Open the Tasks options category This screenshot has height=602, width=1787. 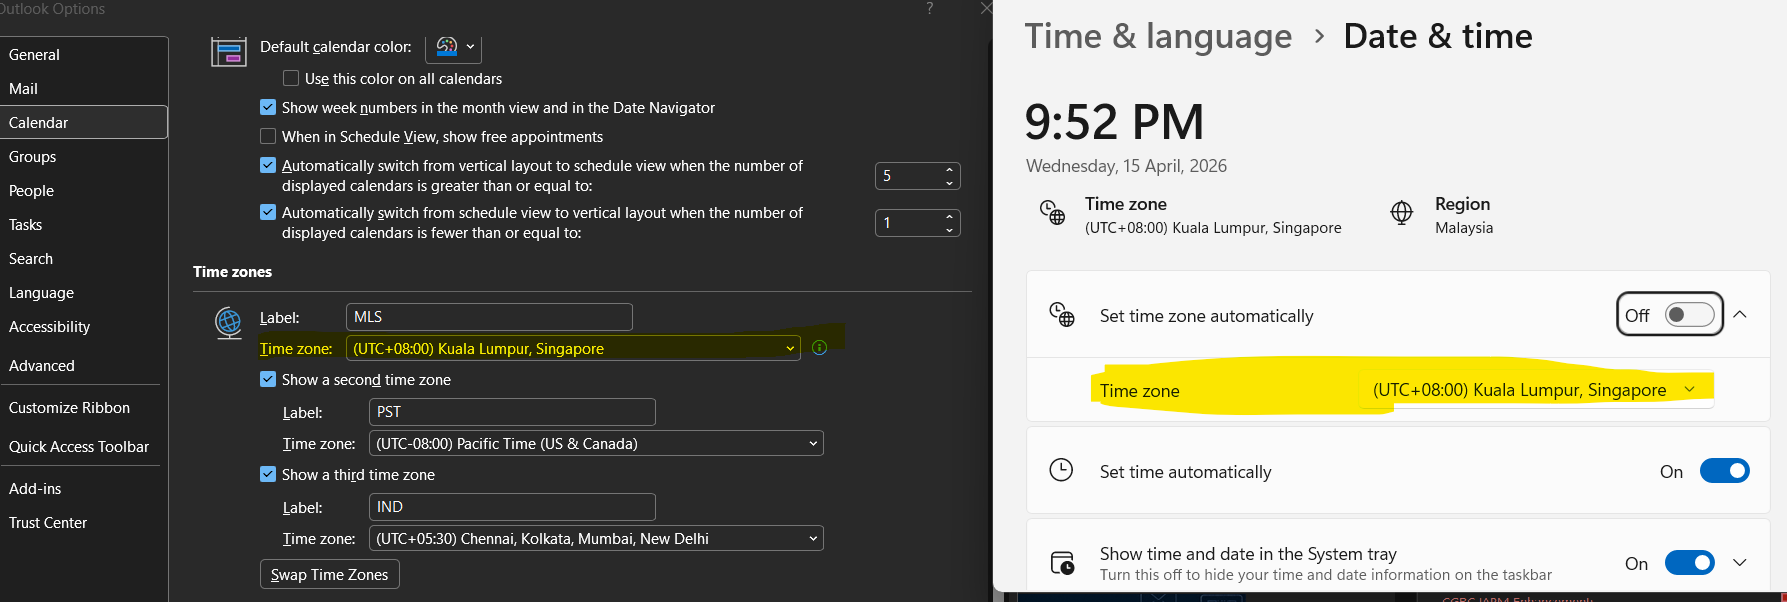(84, 225)
